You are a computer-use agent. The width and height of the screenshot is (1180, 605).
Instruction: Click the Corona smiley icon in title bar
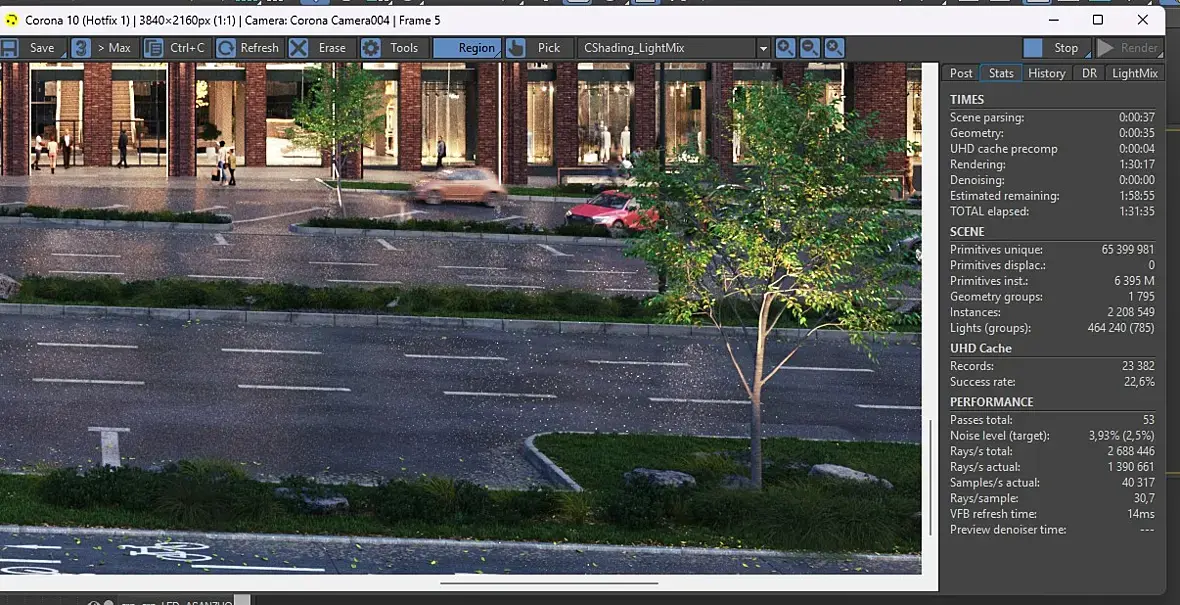[11, 20]
